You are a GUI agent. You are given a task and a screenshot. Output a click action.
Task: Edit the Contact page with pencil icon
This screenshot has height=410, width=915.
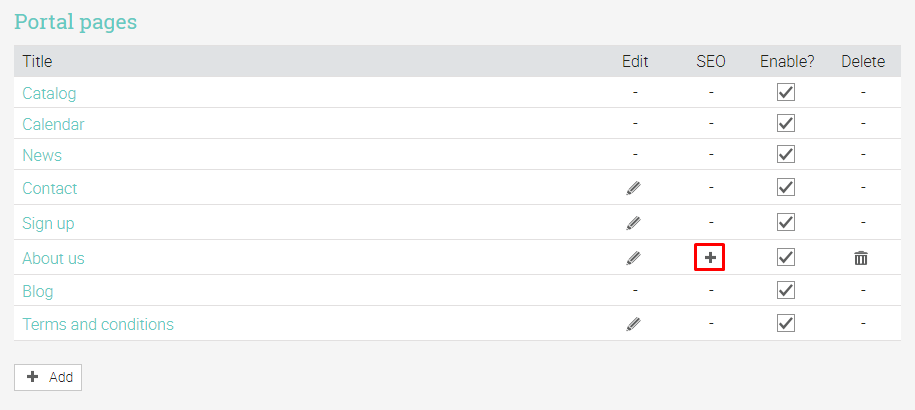[634, 187]
